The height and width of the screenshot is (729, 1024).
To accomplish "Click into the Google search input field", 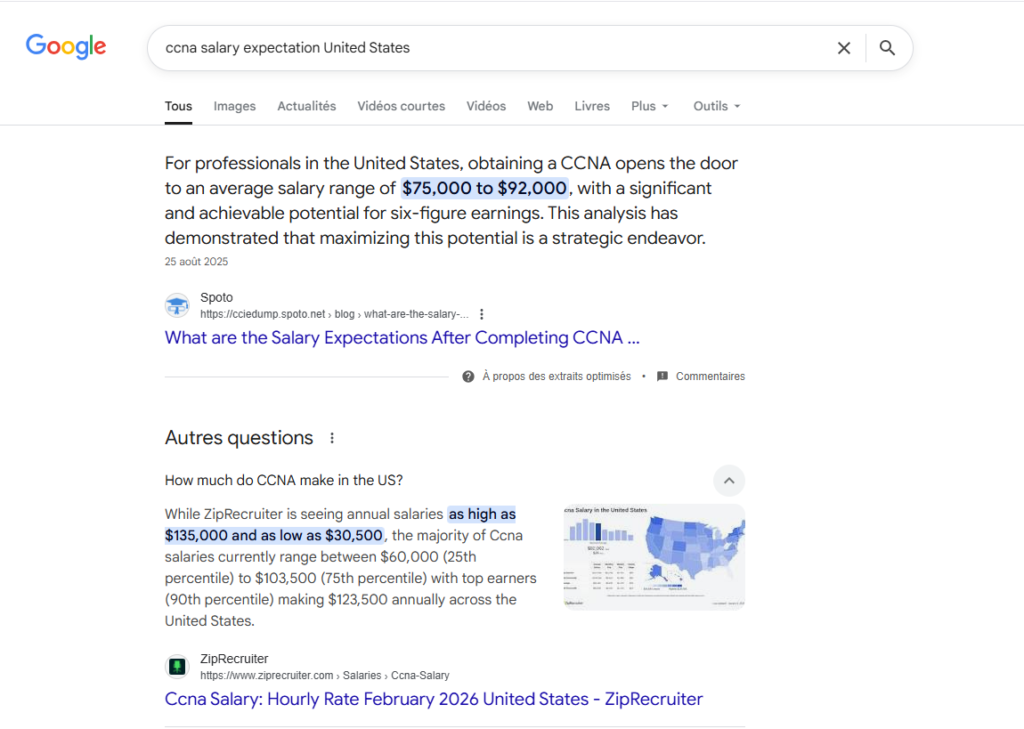I will (490, 48).
